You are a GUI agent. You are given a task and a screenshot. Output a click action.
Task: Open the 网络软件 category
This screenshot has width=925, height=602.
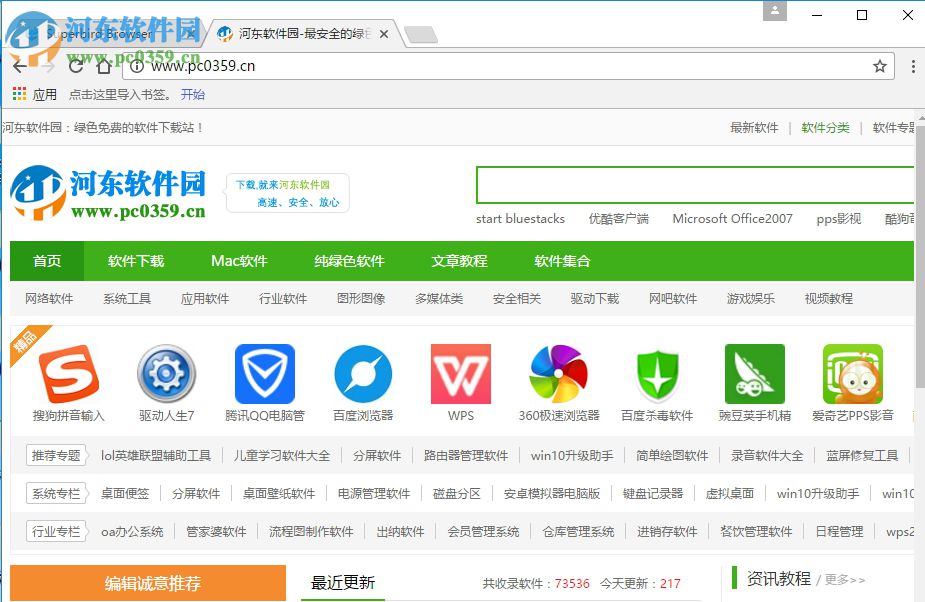[49, 299]
